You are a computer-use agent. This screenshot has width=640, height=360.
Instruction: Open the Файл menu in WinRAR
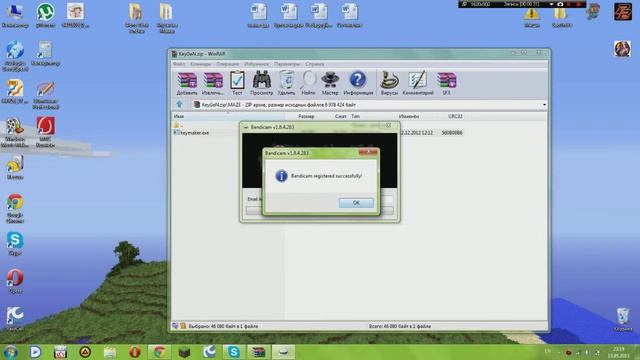(x=179, y=64)
